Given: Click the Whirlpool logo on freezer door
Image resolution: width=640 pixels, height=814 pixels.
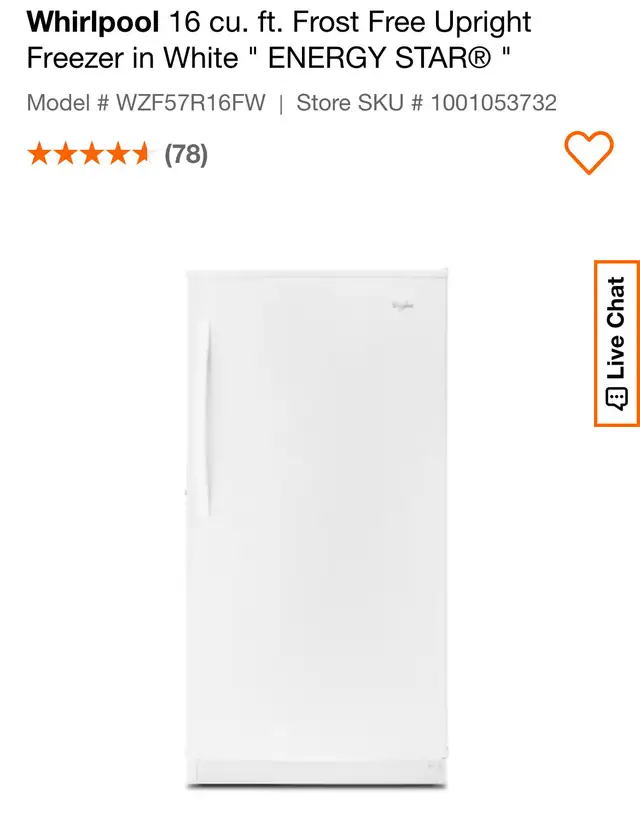Looking at the screenshot, I should tap(403, 306).
